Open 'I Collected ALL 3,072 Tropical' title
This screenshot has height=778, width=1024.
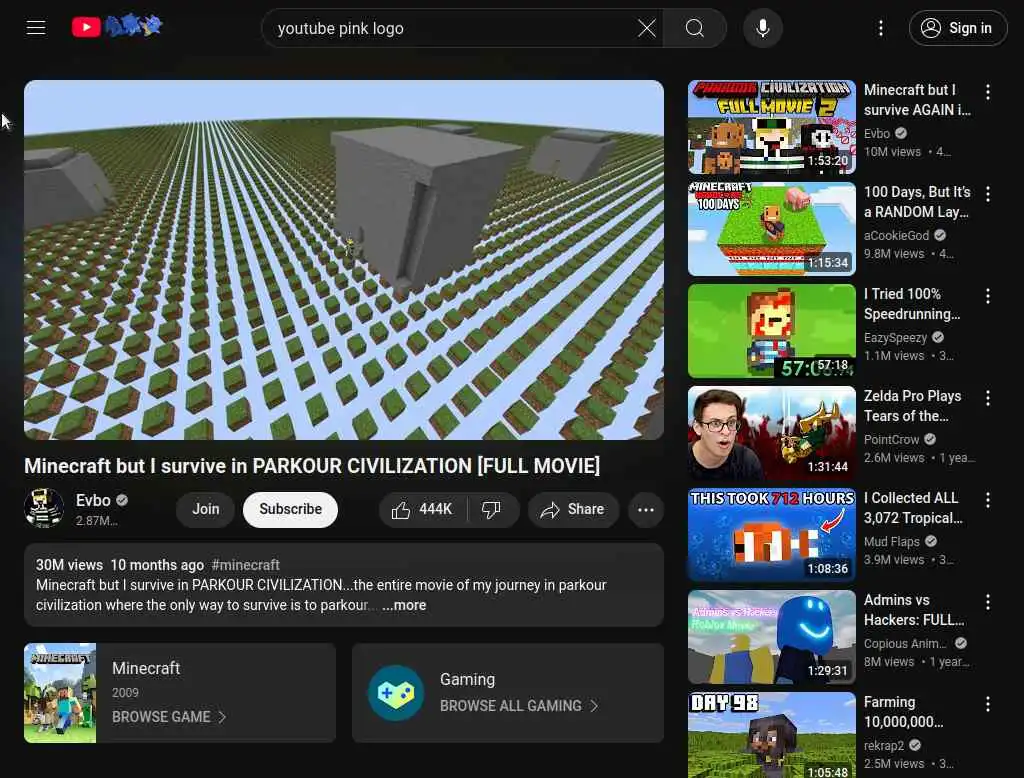pos(913,508)
